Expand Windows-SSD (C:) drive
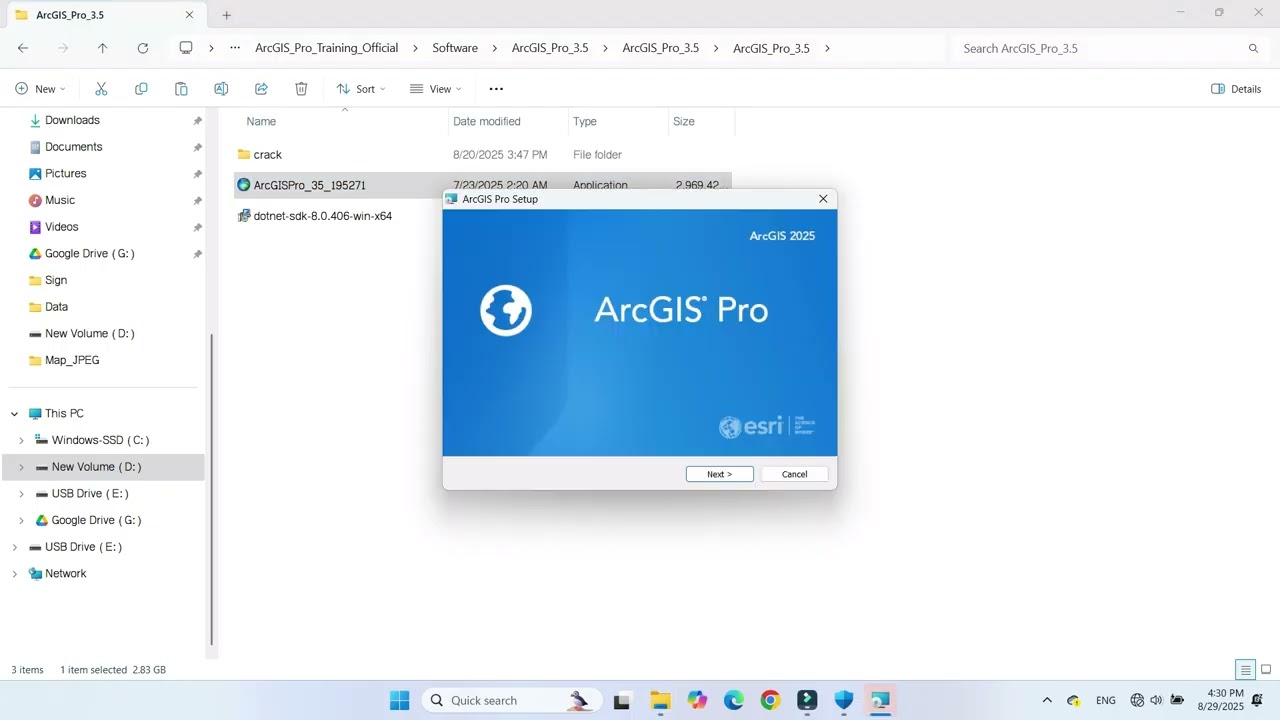This screenshot has height=720, width=1280. [x=21, y=440]
